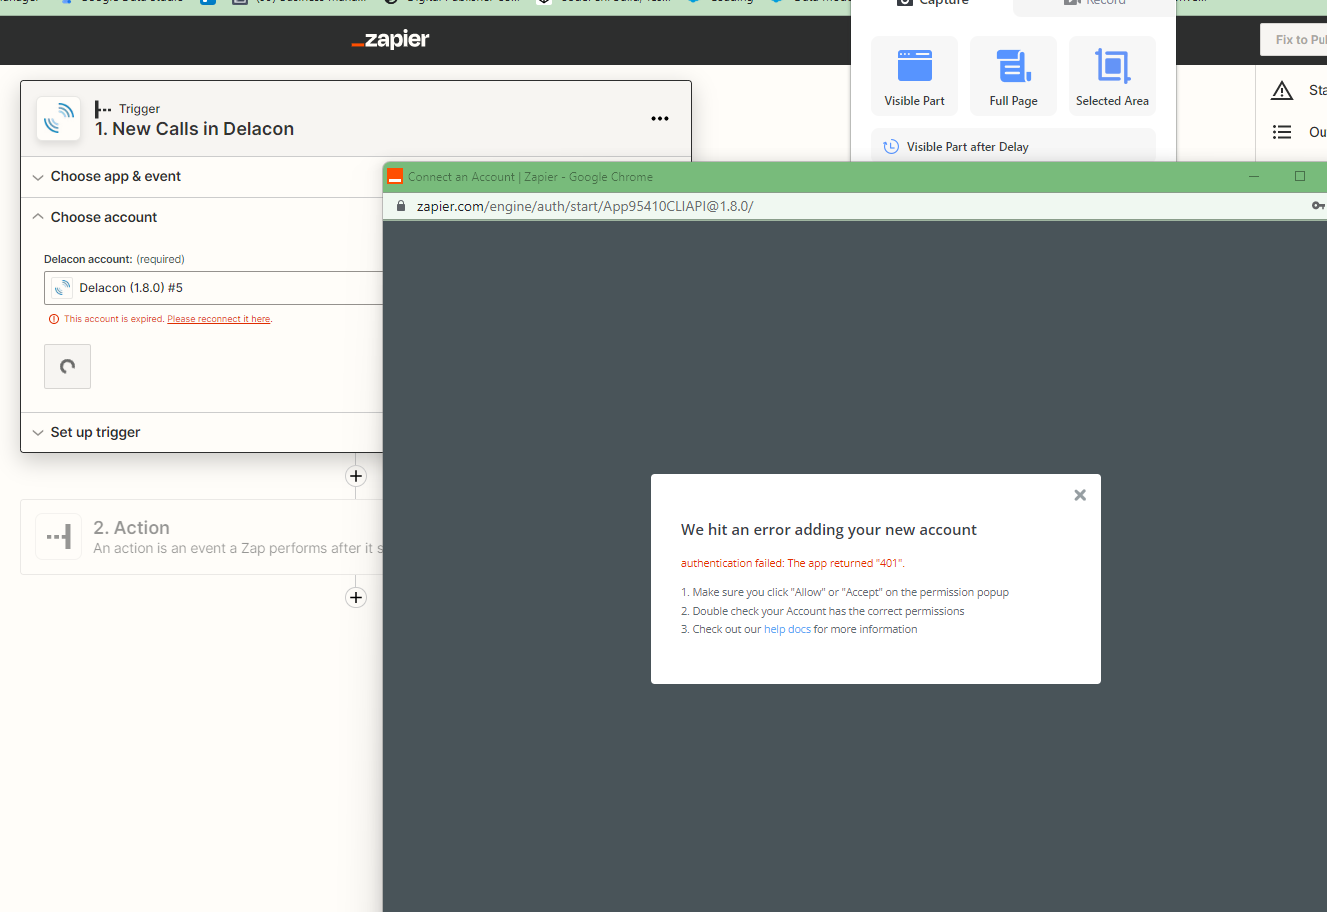Add a step with the plus below the trigger
The height and width of the screenshot is (912, 1327).
coord(356,476)
